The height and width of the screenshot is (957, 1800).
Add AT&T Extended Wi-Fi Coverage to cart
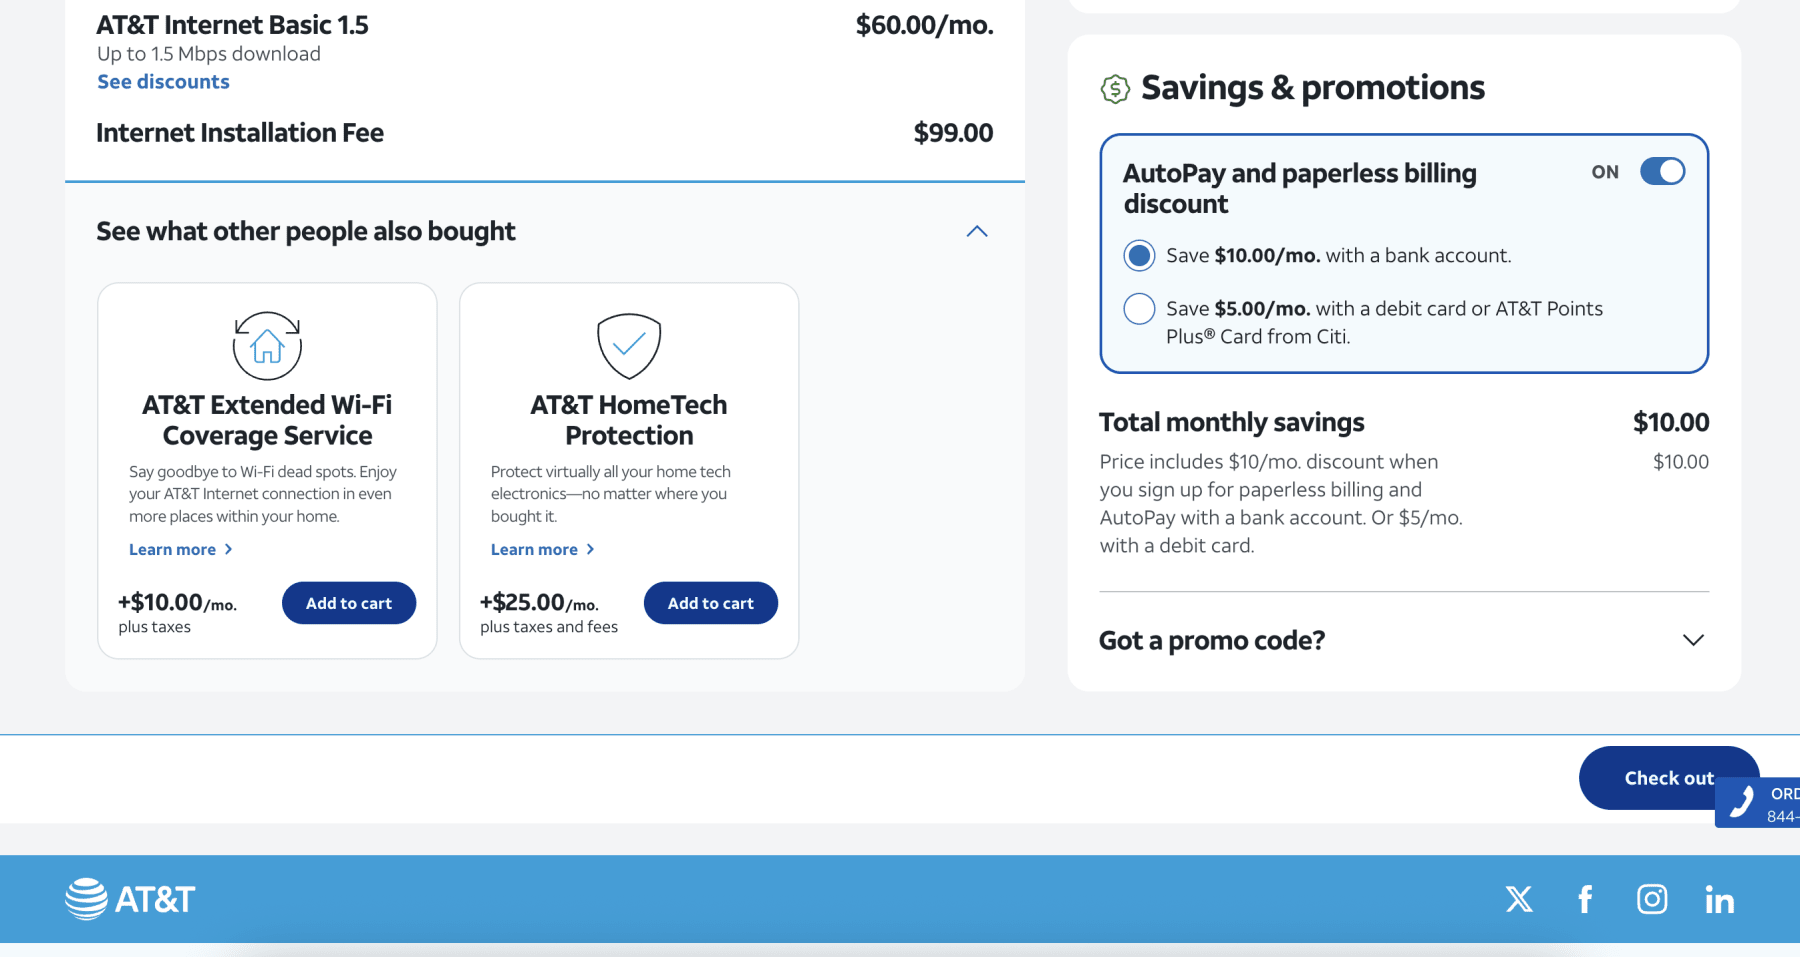coord(348,602)
